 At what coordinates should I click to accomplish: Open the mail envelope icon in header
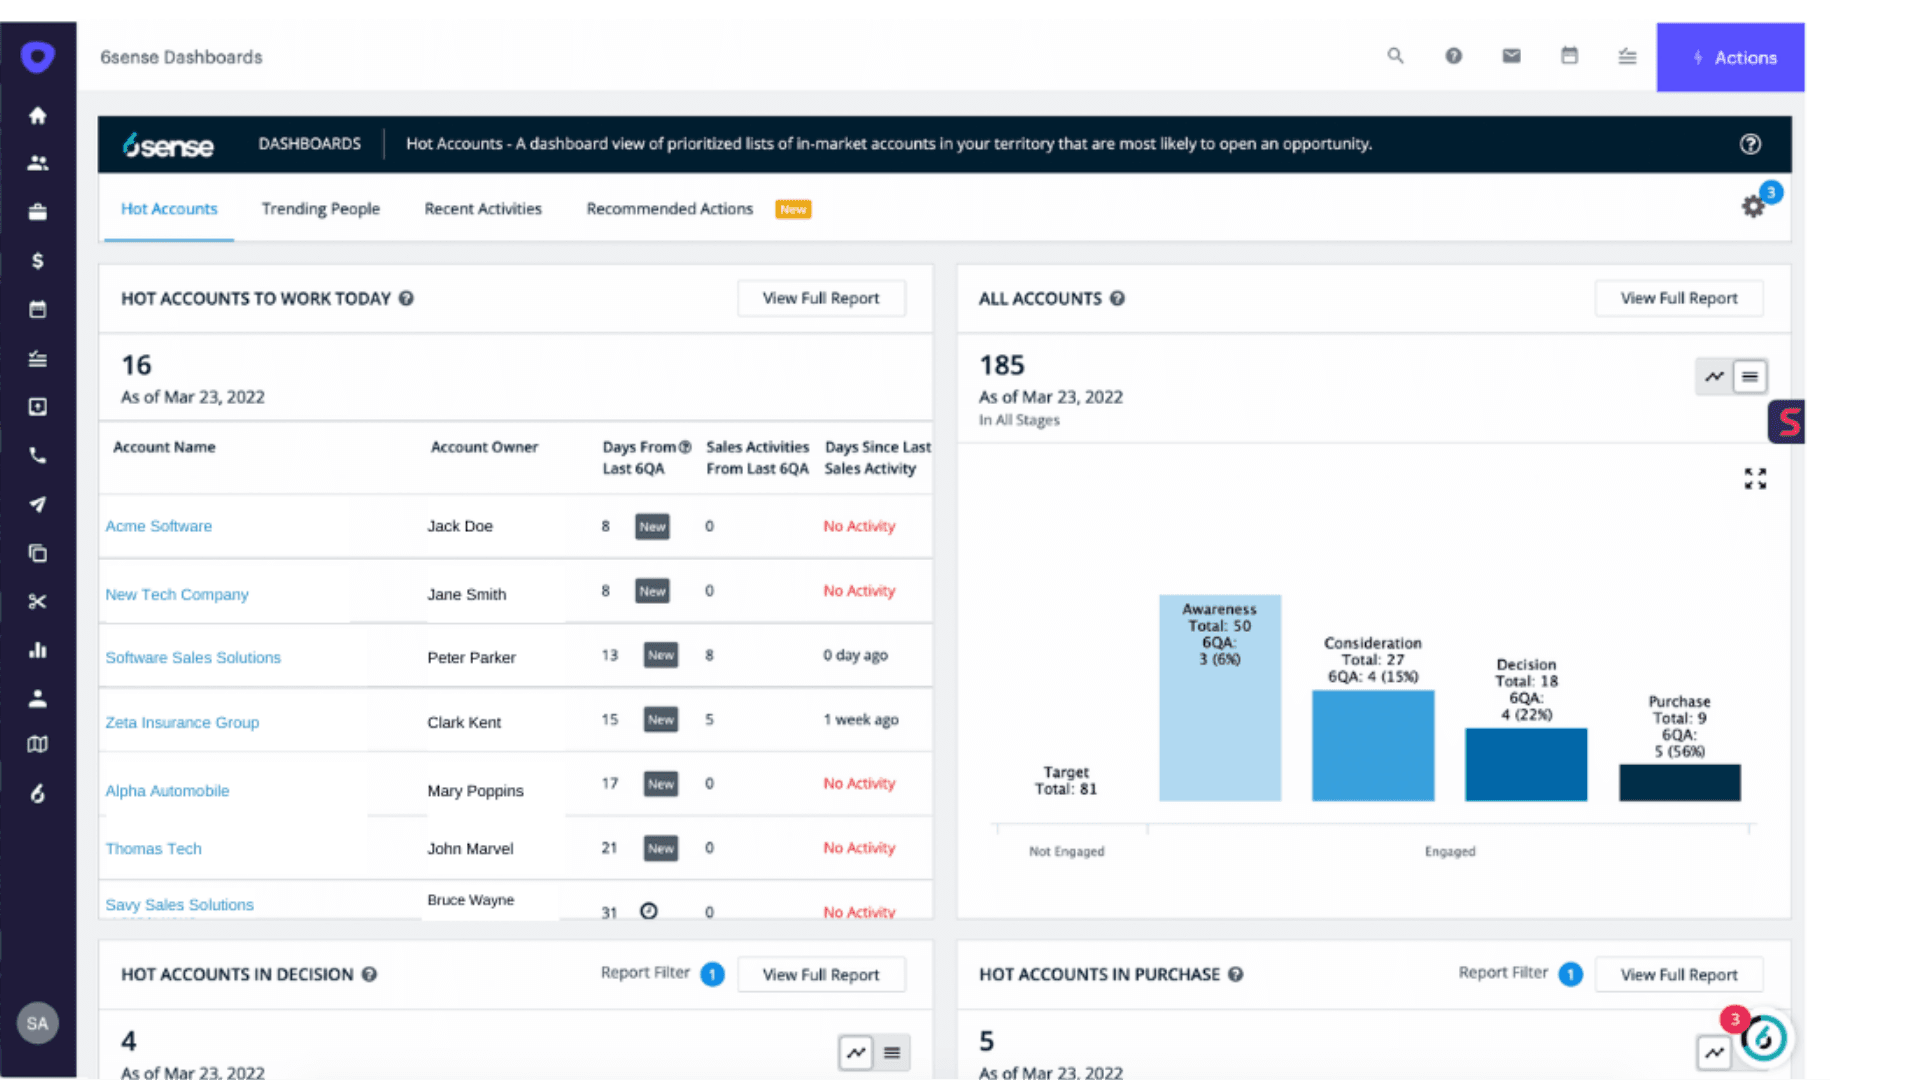(x=1511, y=56)
